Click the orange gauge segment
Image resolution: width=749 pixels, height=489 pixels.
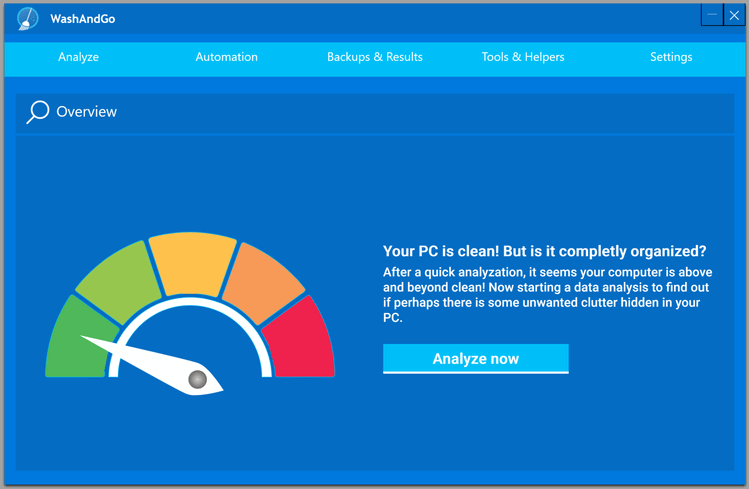(x=262, y=283)
